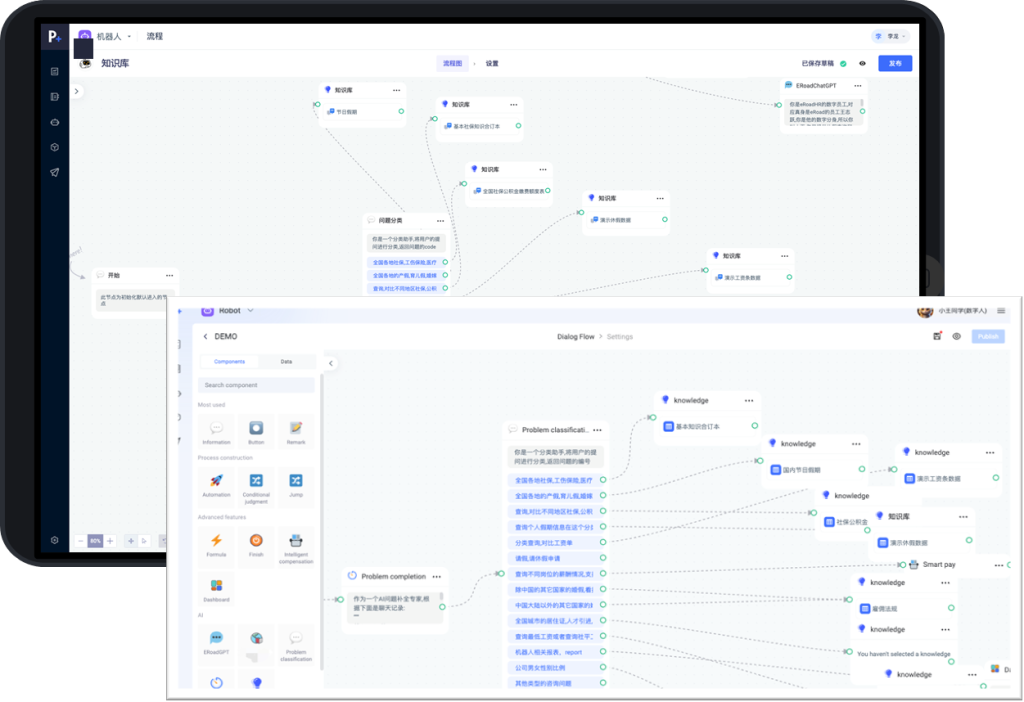Click the zoom-out minus control at bottom-left
The width and height of the screenshot is (1024, 702).
click(x=80, y=541)
